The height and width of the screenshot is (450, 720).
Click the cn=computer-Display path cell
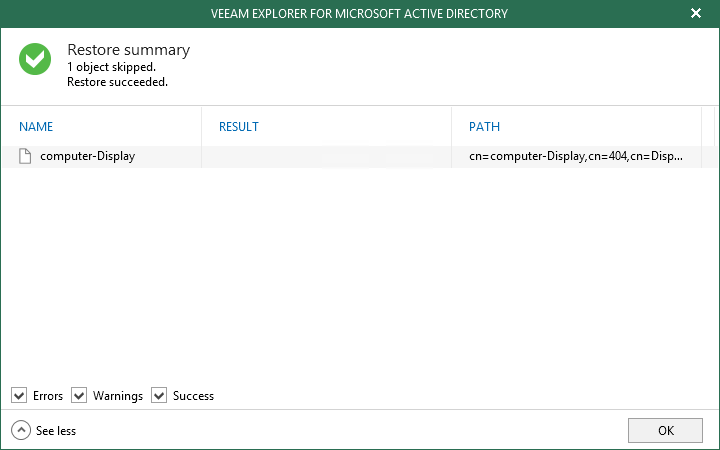[x=576, y=156]
